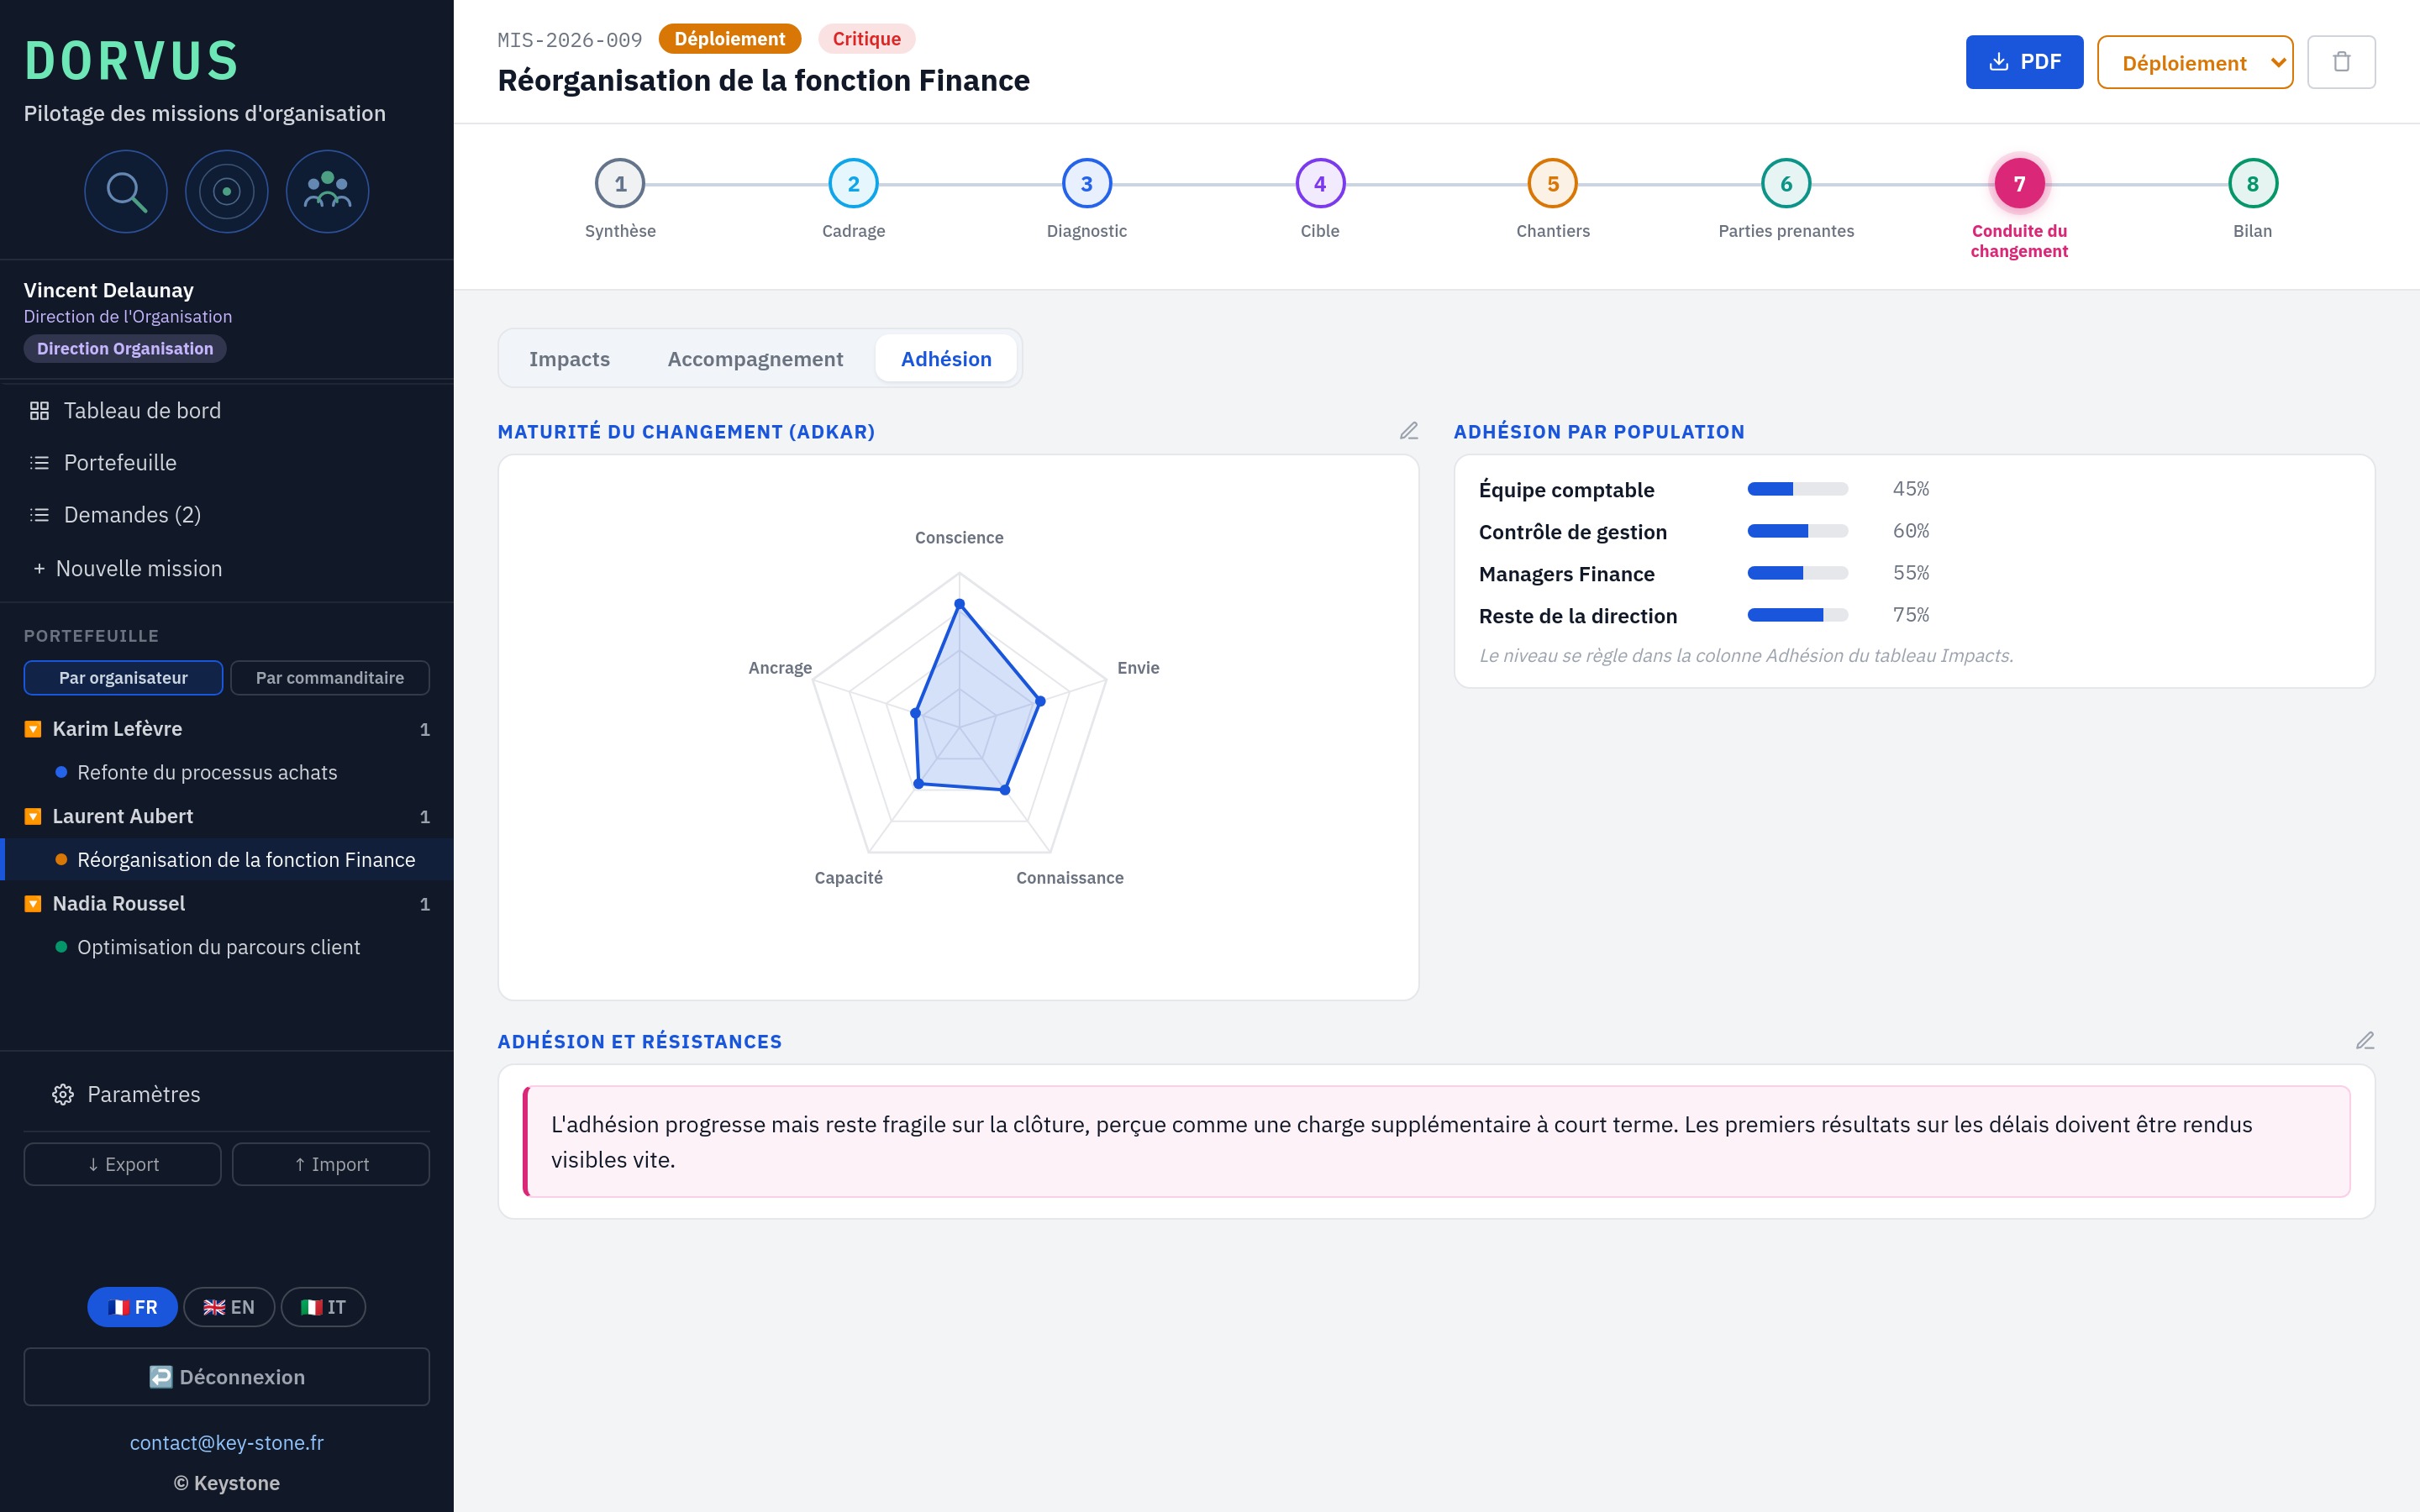Open contact@key-stone.fr email link
The height and width of the screenshot is (1512, 2420).
[x=227, y=1442]
